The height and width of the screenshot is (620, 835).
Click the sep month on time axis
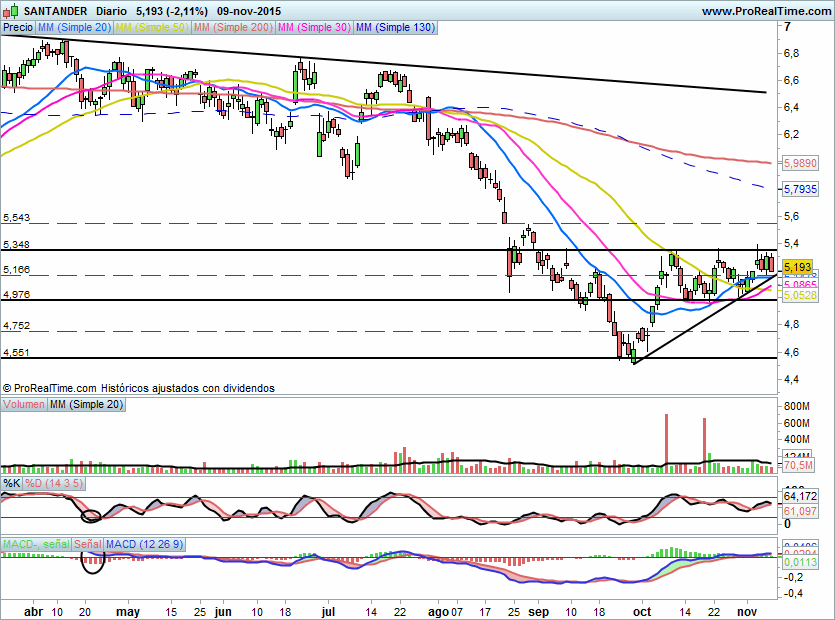coord(538,611)
